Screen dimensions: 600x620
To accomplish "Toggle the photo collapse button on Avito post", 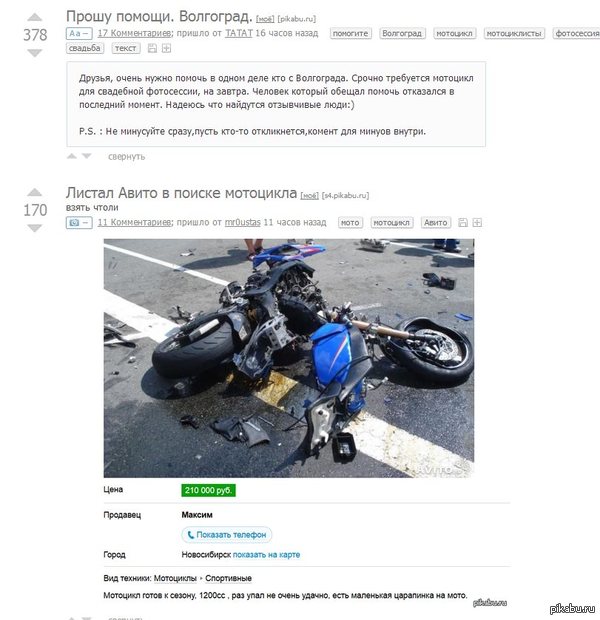I will tap(79, 223).
